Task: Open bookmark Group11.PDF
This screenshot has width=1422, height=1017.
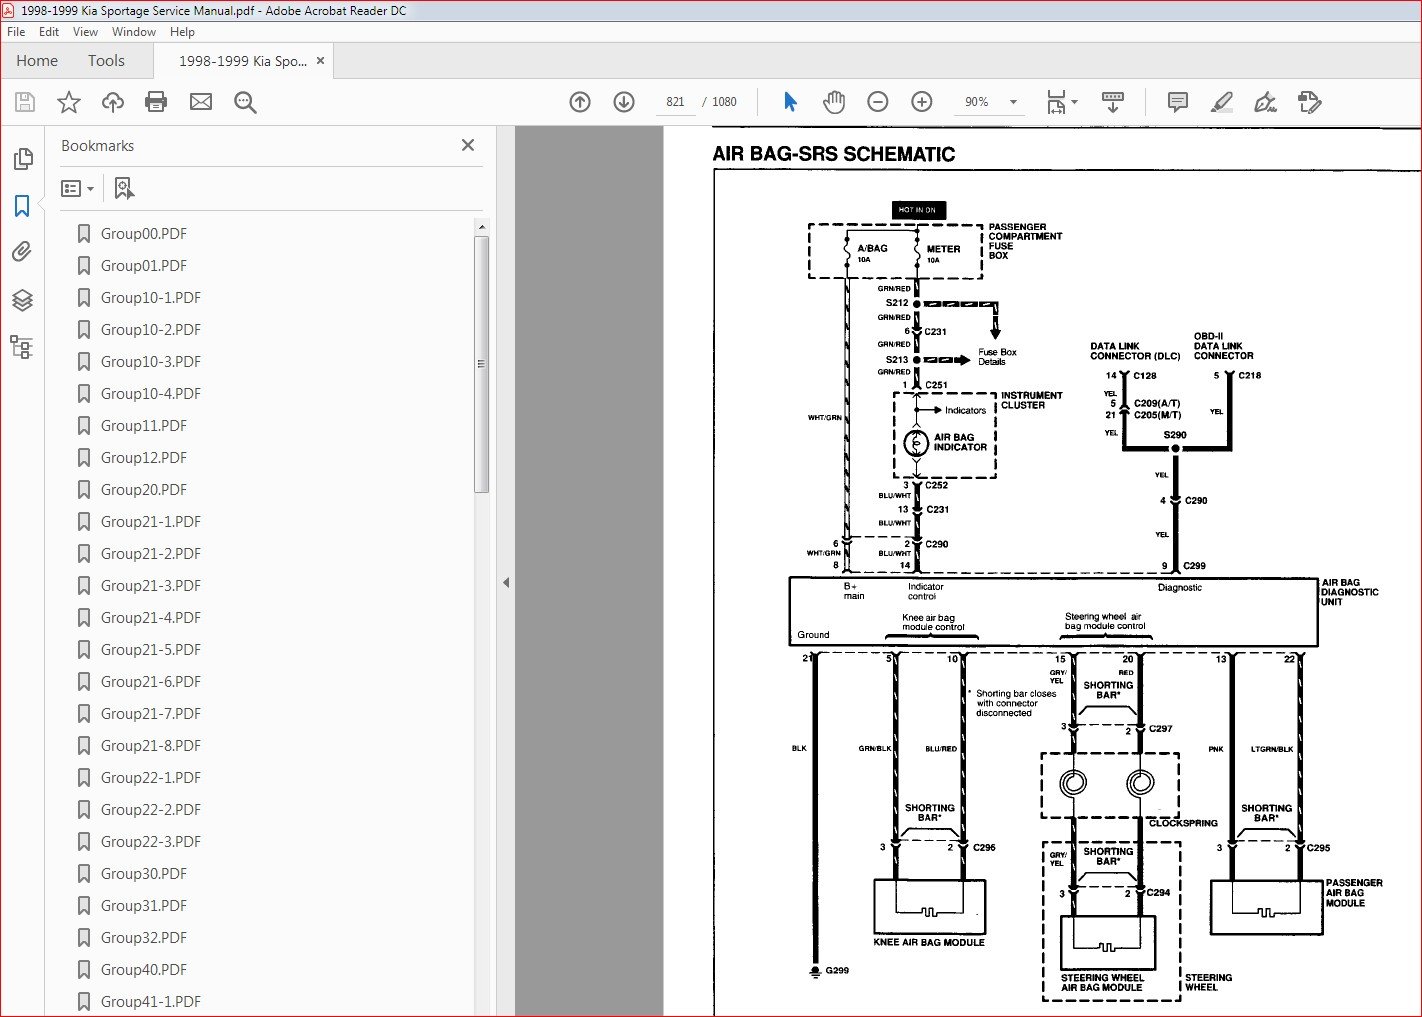Action: tap(144, 426)
